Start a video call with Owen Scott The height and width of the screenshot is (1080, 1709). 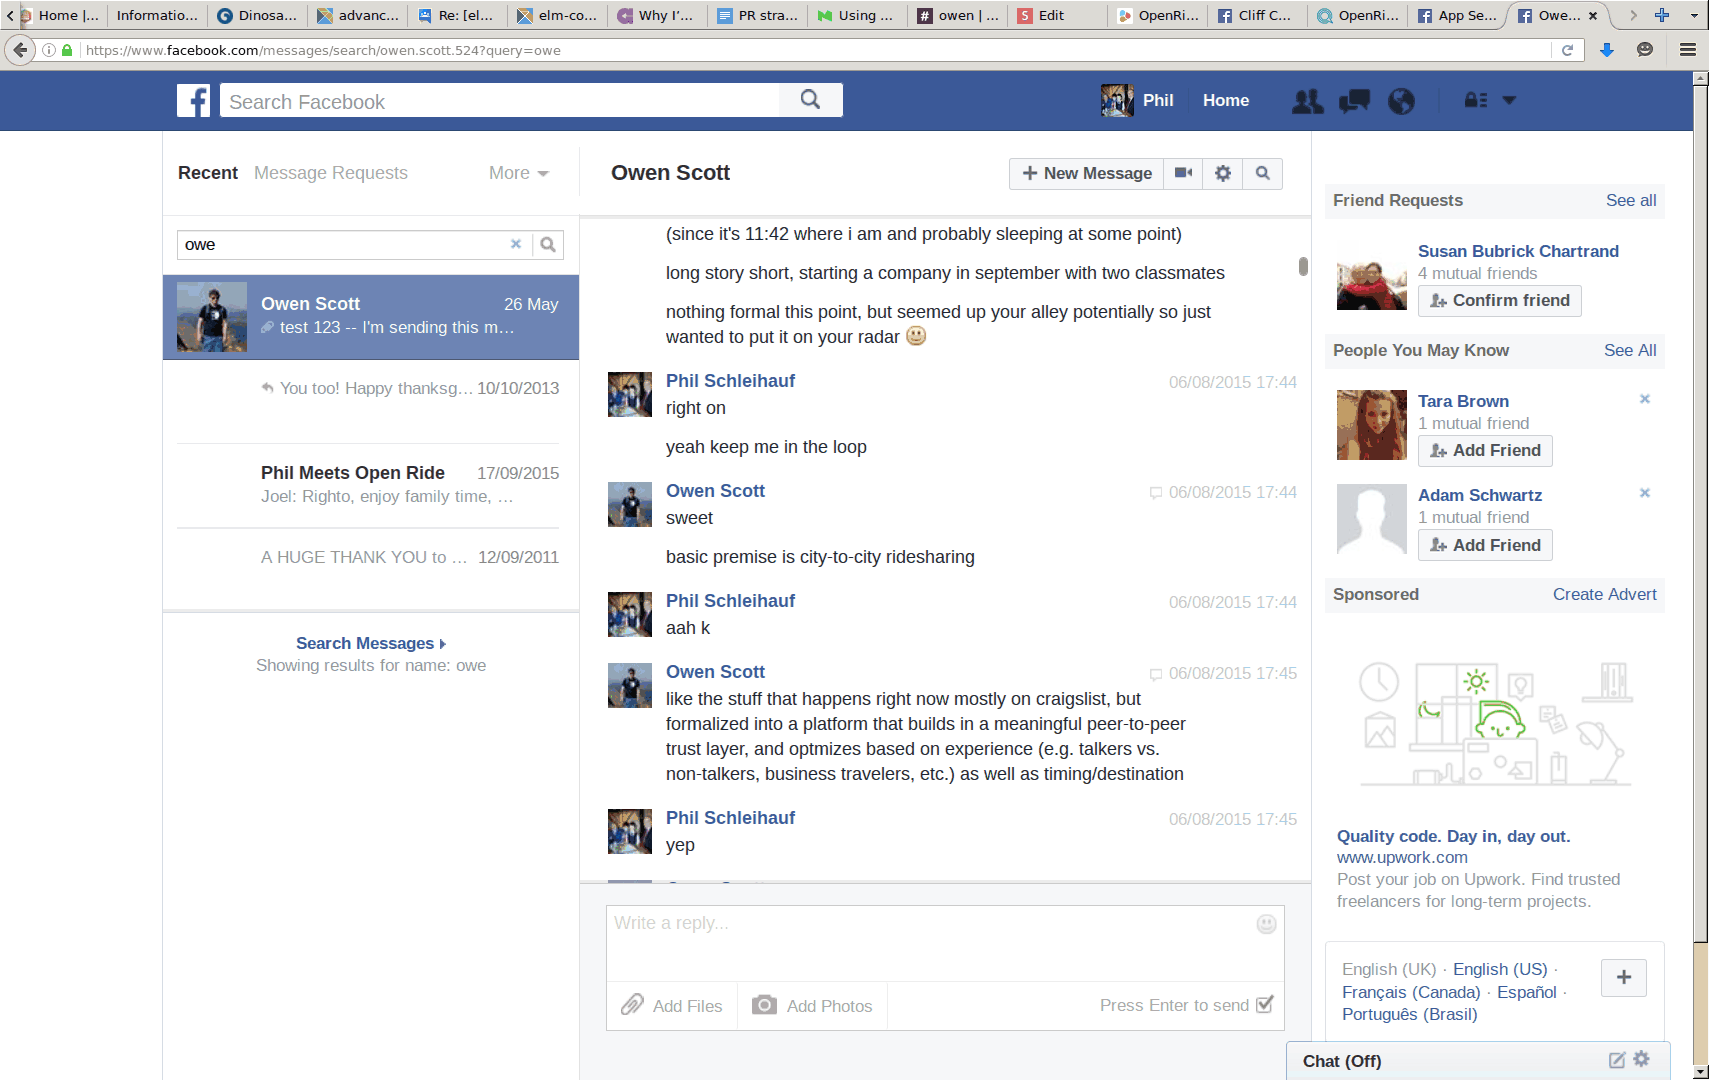(1183, 173)
